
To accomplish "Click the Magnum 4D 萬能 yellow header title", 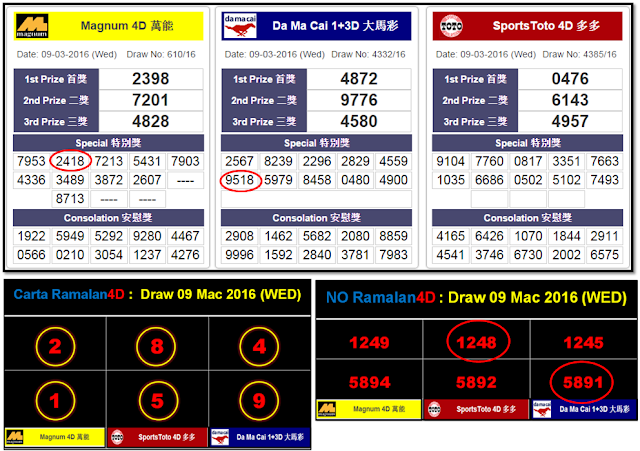I will [x=127, y=26].
